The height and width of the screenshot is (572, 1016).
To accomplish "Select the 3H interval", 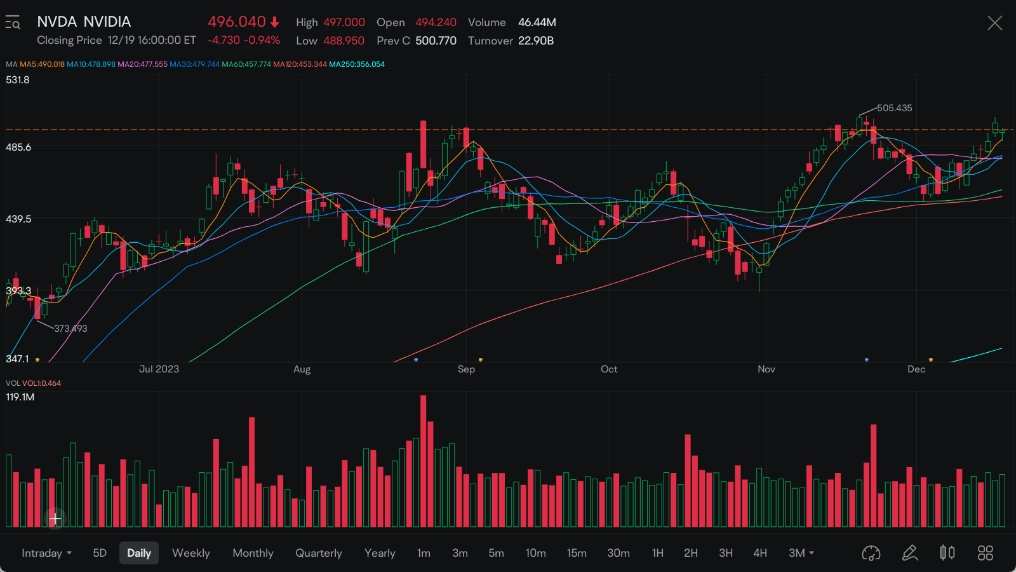I will (x=725, y=553).
